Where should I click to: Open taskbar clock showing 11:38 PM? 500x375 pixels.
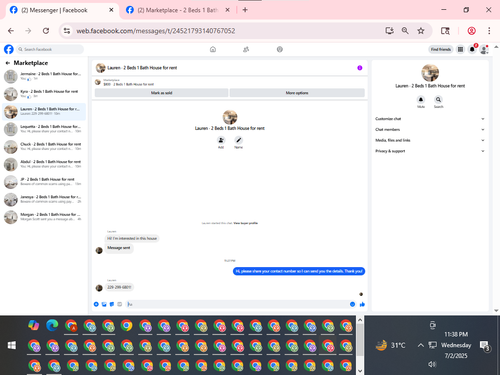point(456,345)
